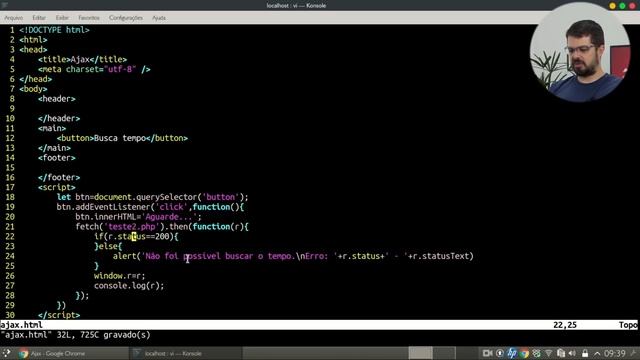Viewport: 640px width, 360px height.
Task: Open the Exibir menu
Action: click(62, 18)
